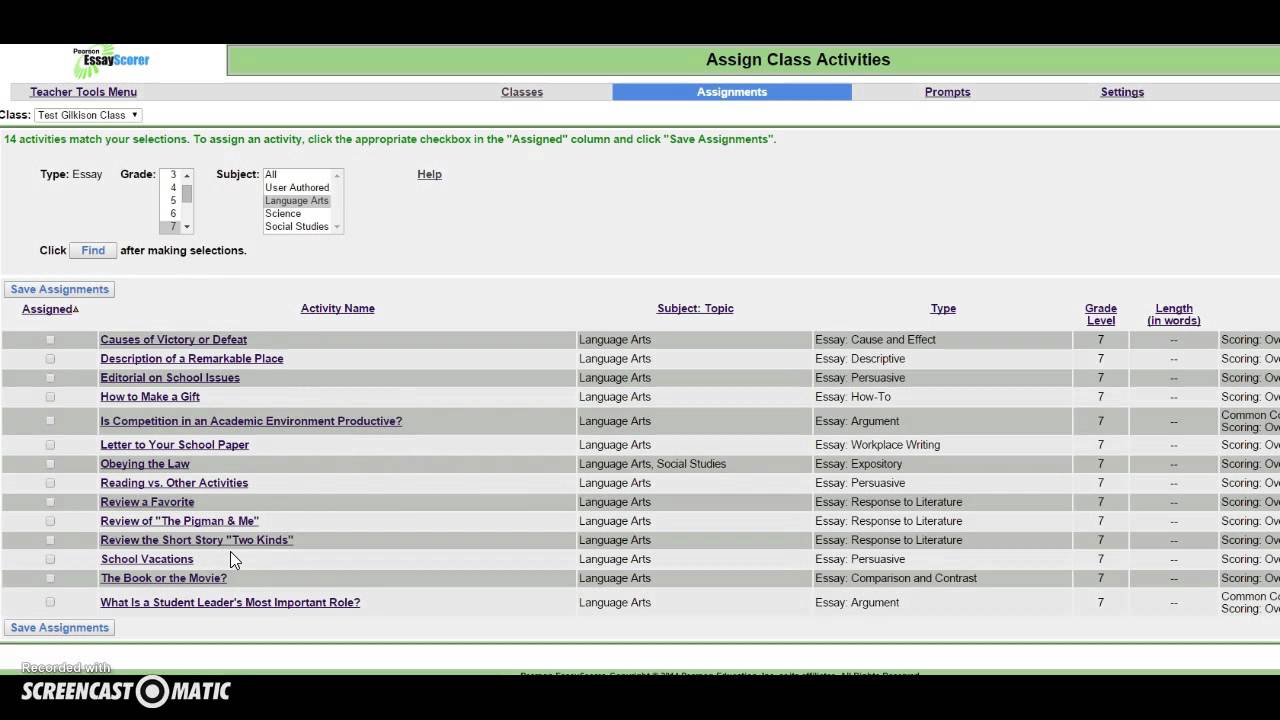Open Review the Short Story "Two Kinds"
This screenshot has height=720, width=1280.
(197, 540)
